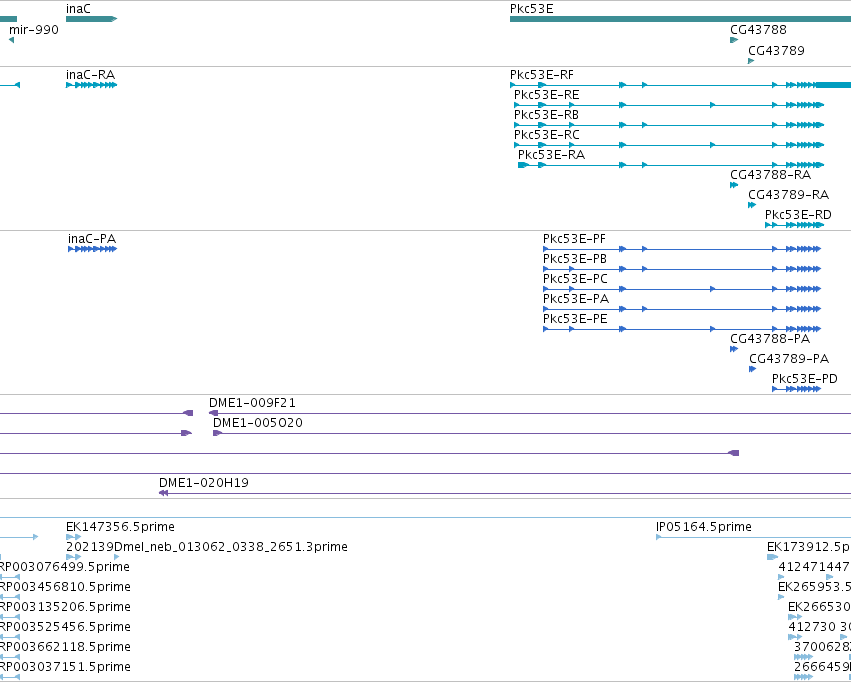Click the 202139Dmel_neb_013062_0338_2651.3prime label

click(207, 546)
